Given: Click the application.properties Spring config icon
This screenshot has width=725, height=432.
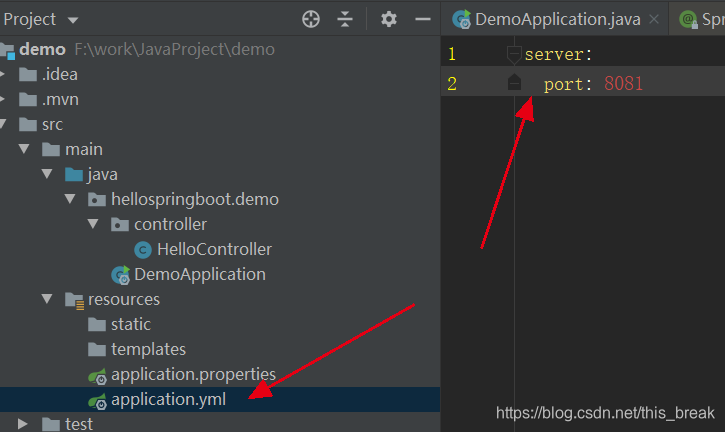Looking at the screenshot, I should [x=98, y=376].
